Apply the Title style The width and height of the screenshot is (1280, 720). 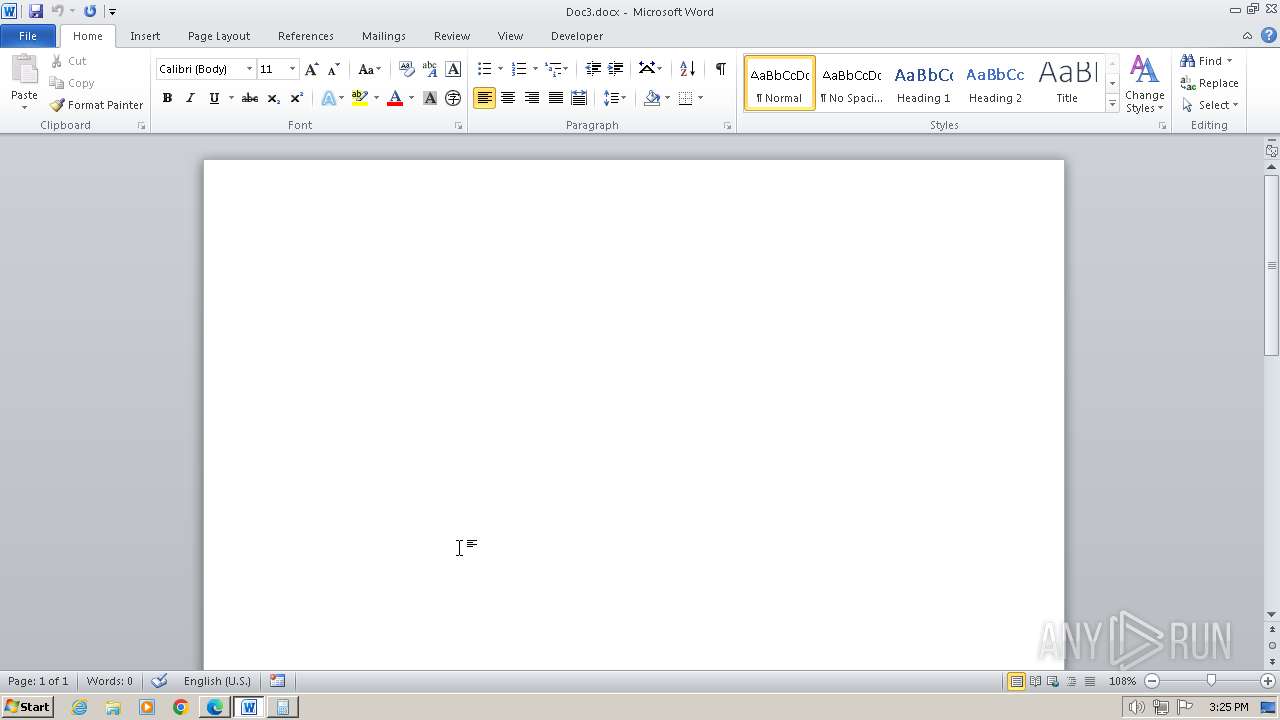[1067, 83]
